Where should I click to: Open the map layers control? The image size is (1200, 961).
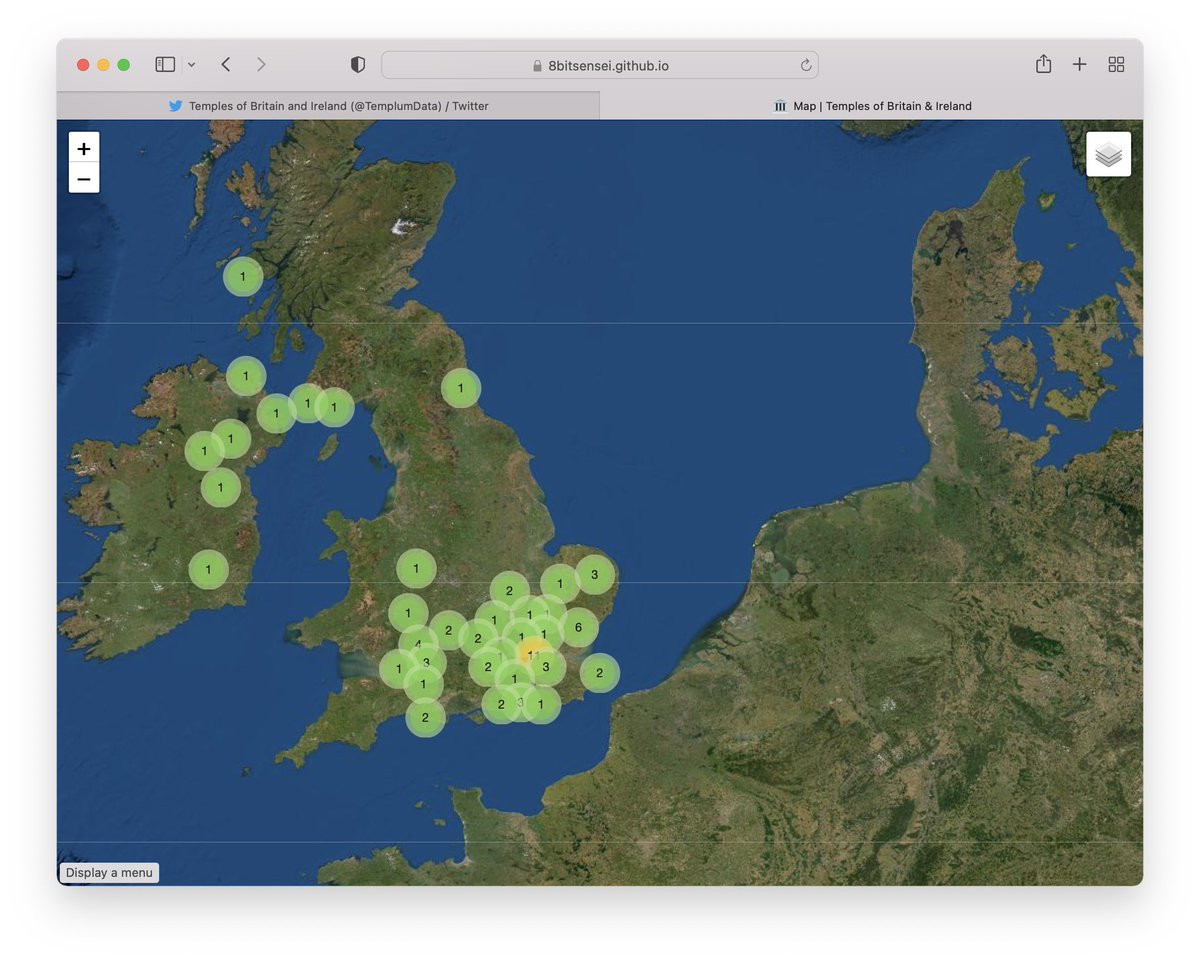point(1109,154)
